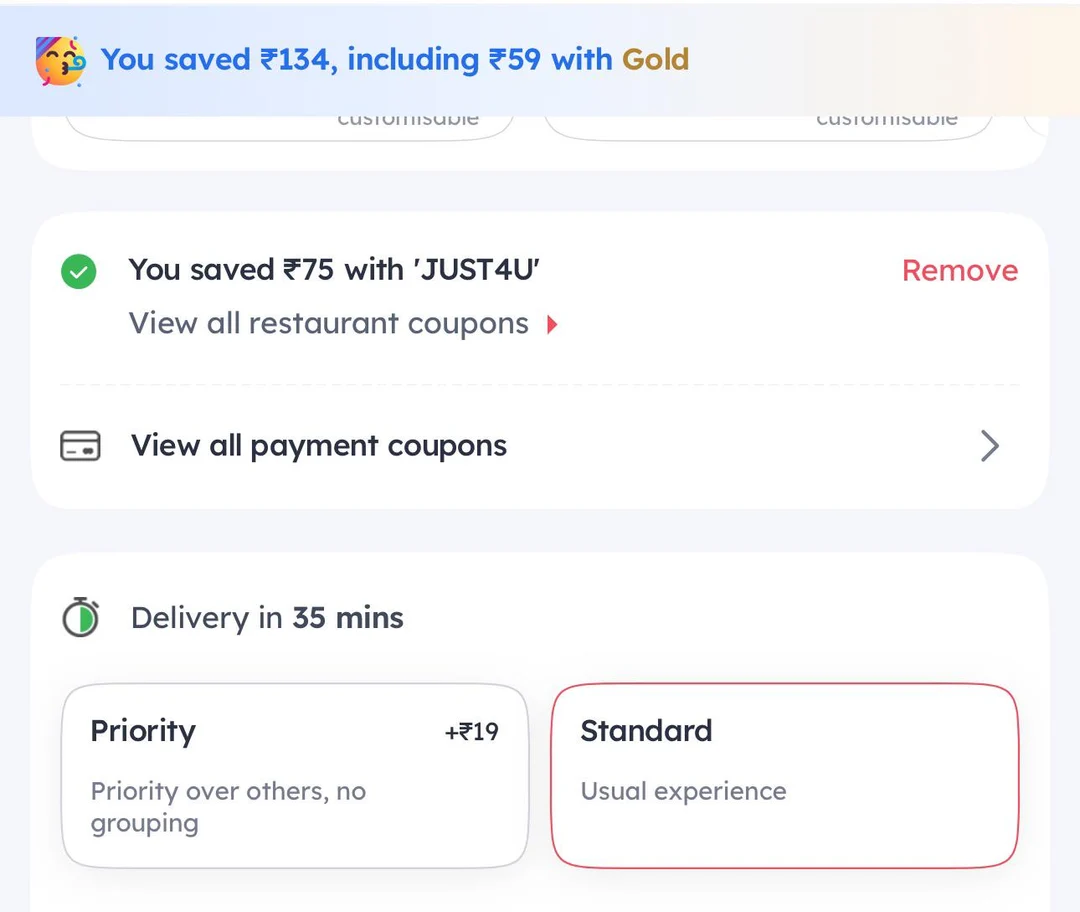Click the stopwatch delivery timer icon
This screenshot has height=912, width=1080.
pos(80,617)
